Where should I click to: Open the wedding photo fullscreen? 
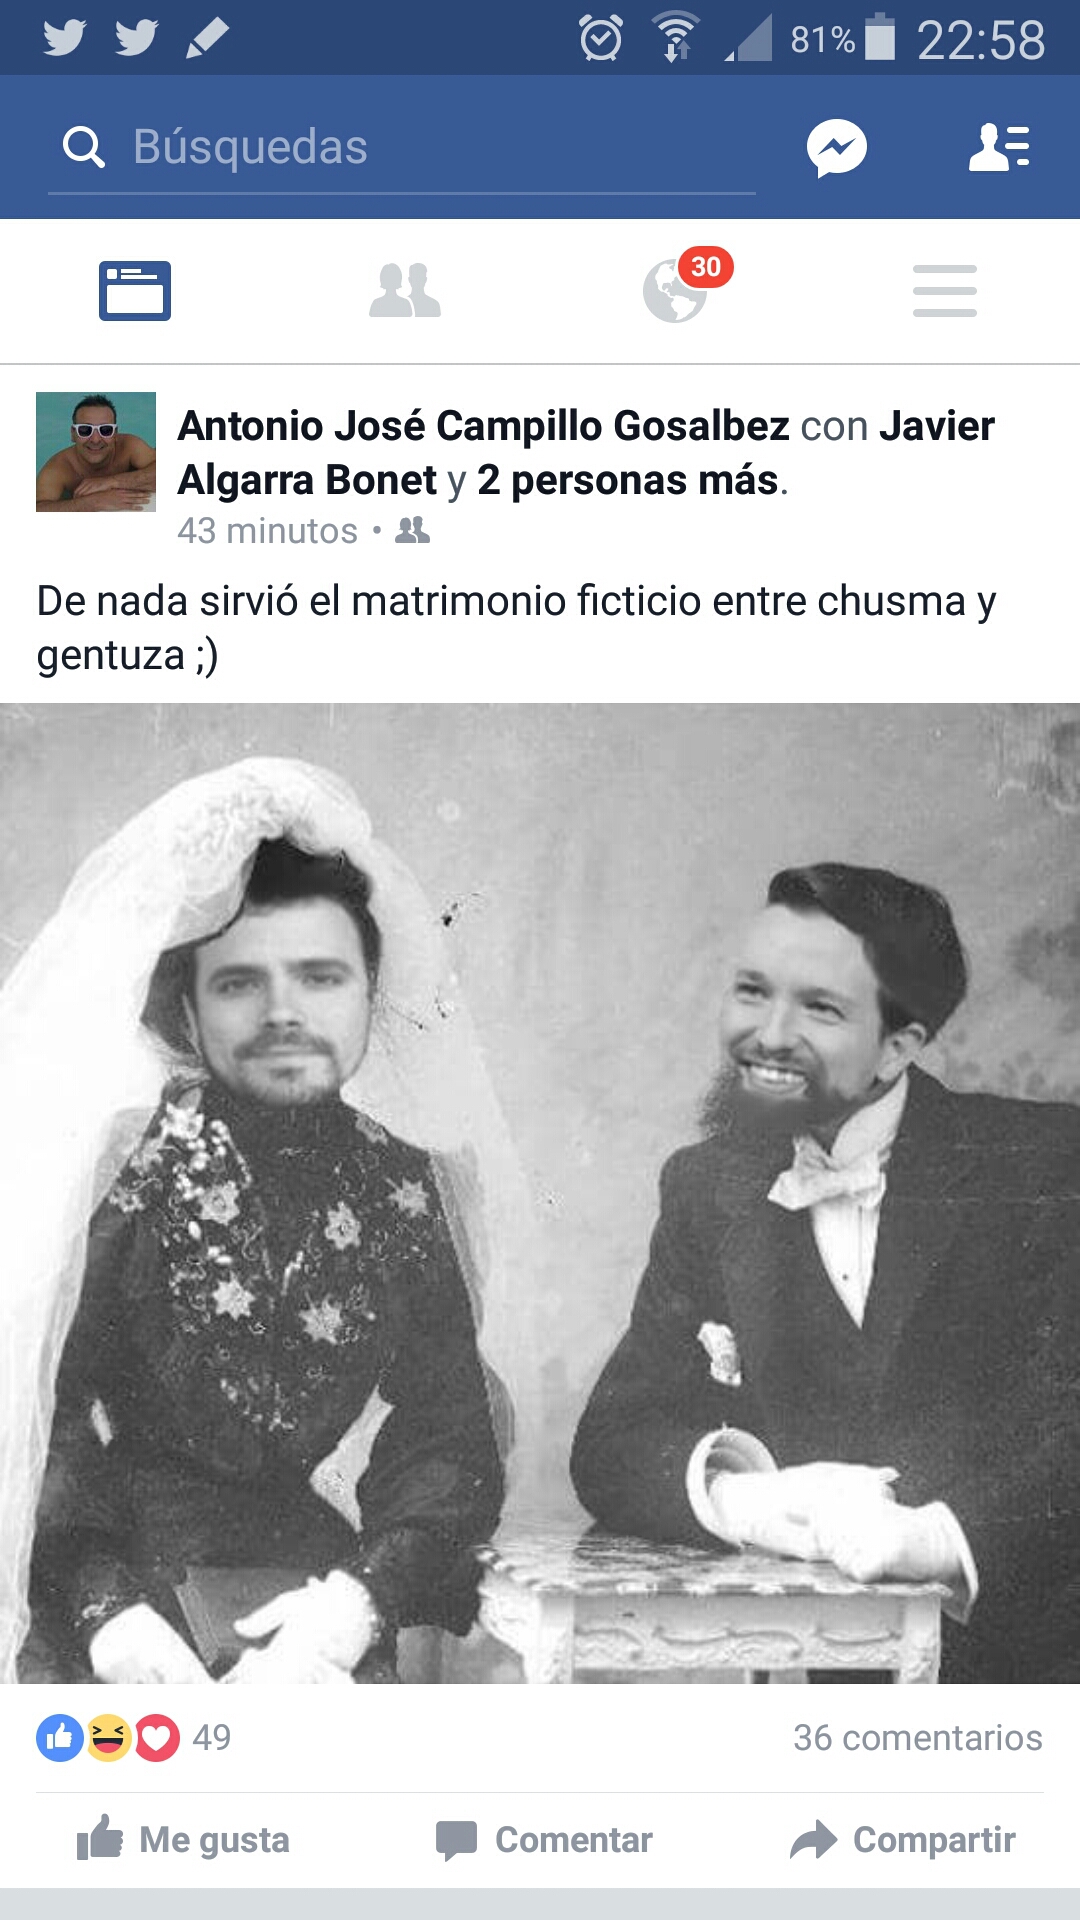[x=540, y=1193]
